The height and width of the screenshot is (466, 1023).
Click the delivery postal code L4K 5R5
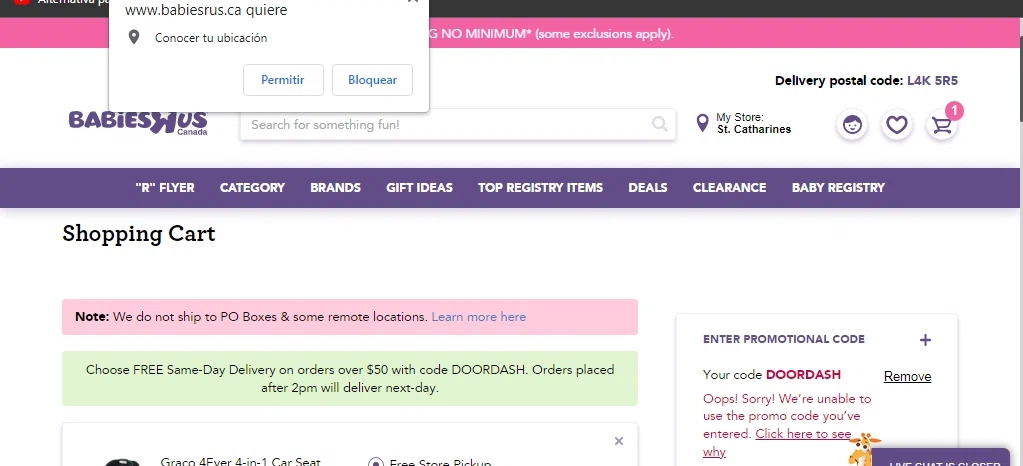[x=932, y=81]
